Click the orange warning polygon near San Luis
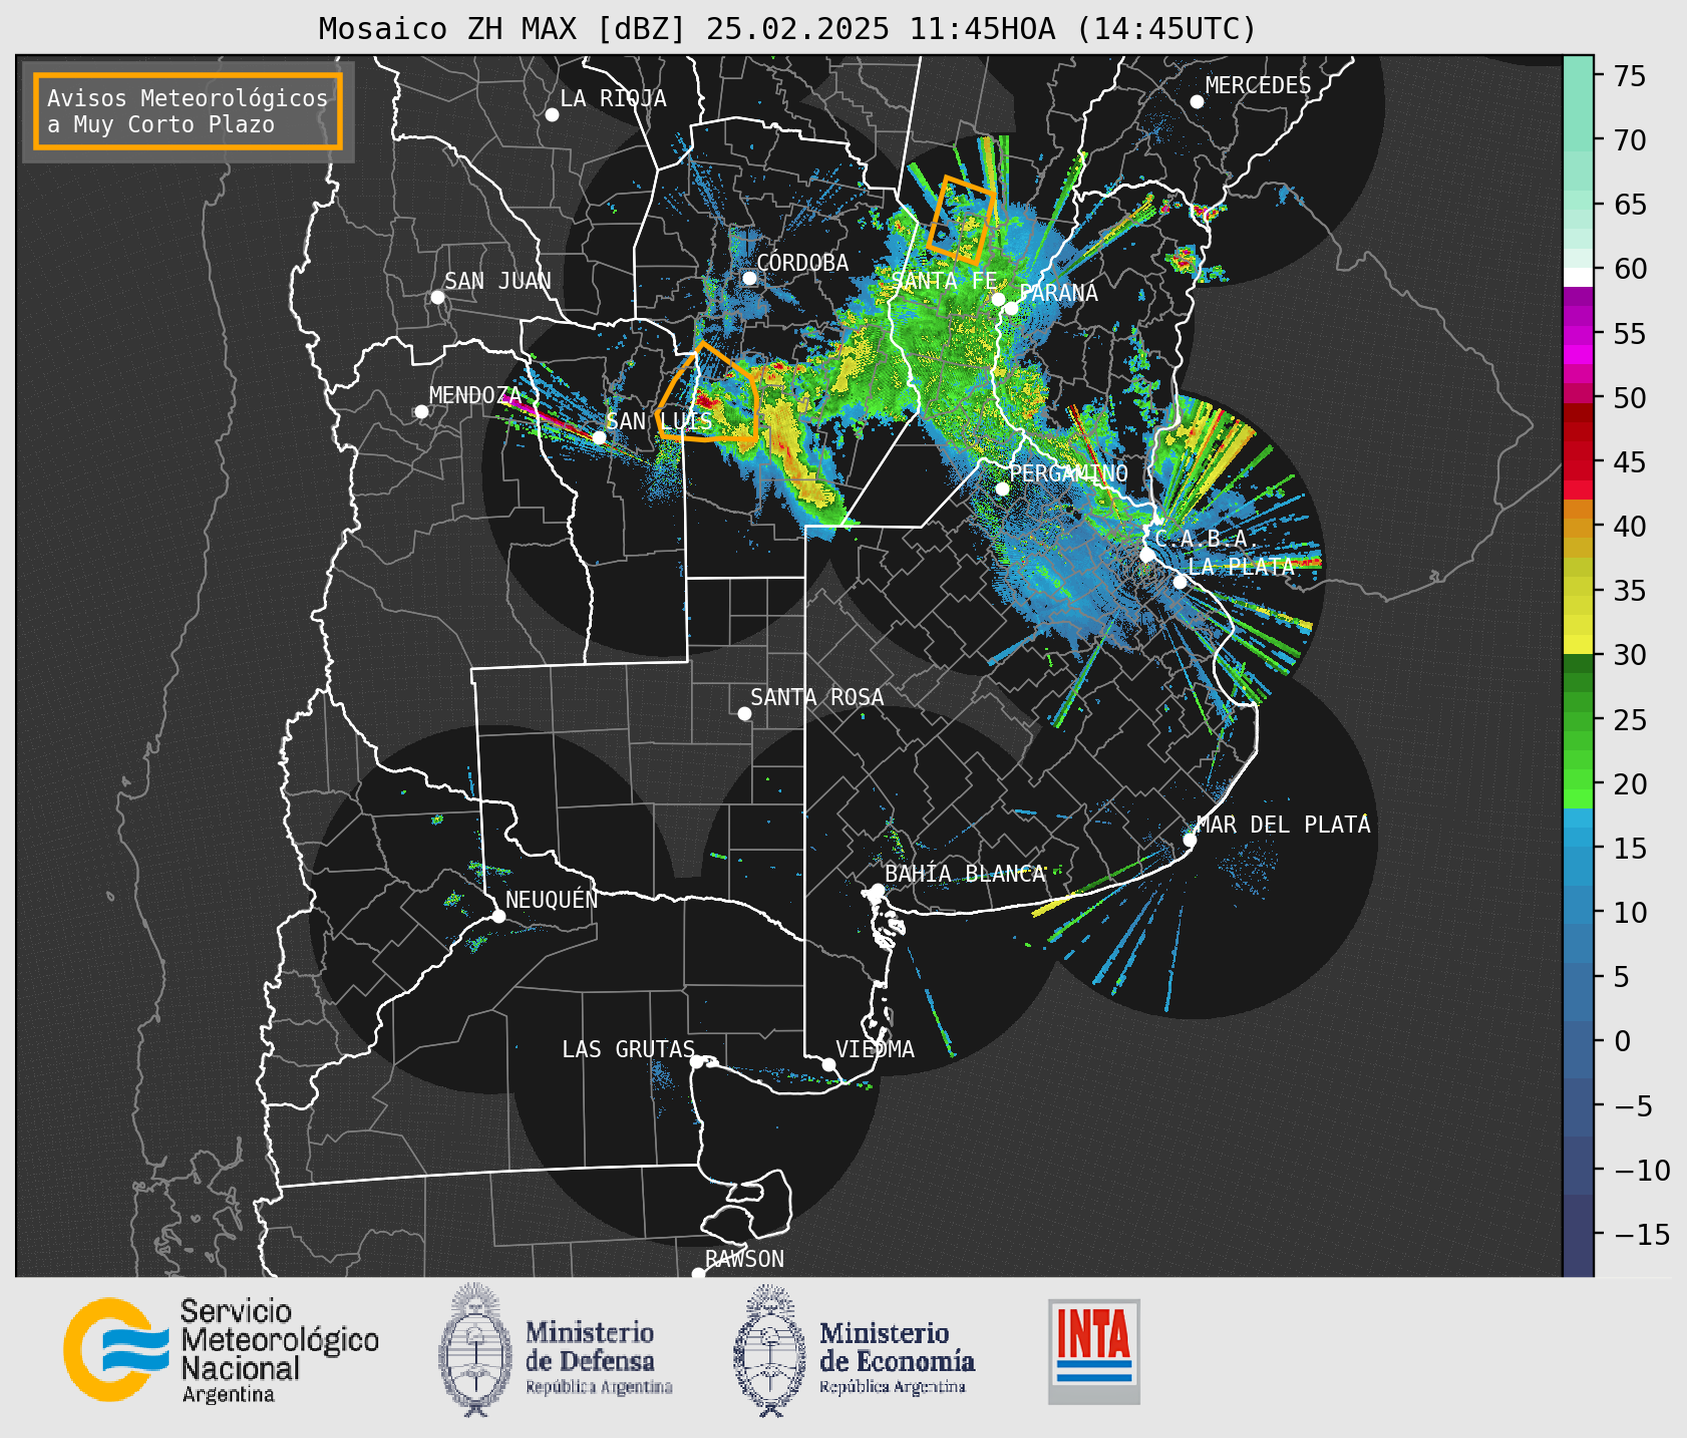The image size is (1687, 1438). click(708, 394)
